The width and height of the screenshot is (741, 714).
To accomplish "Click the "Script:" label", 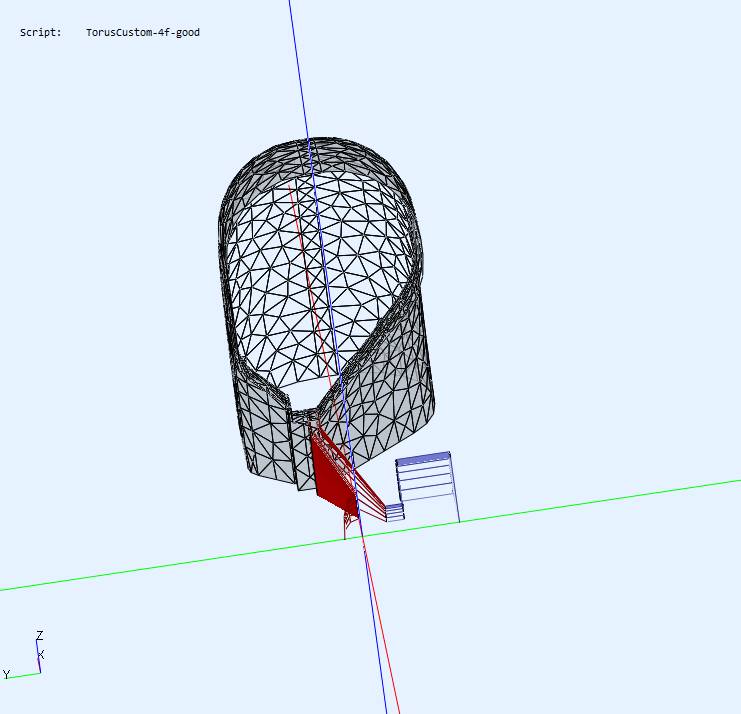I will click(41, 33).
